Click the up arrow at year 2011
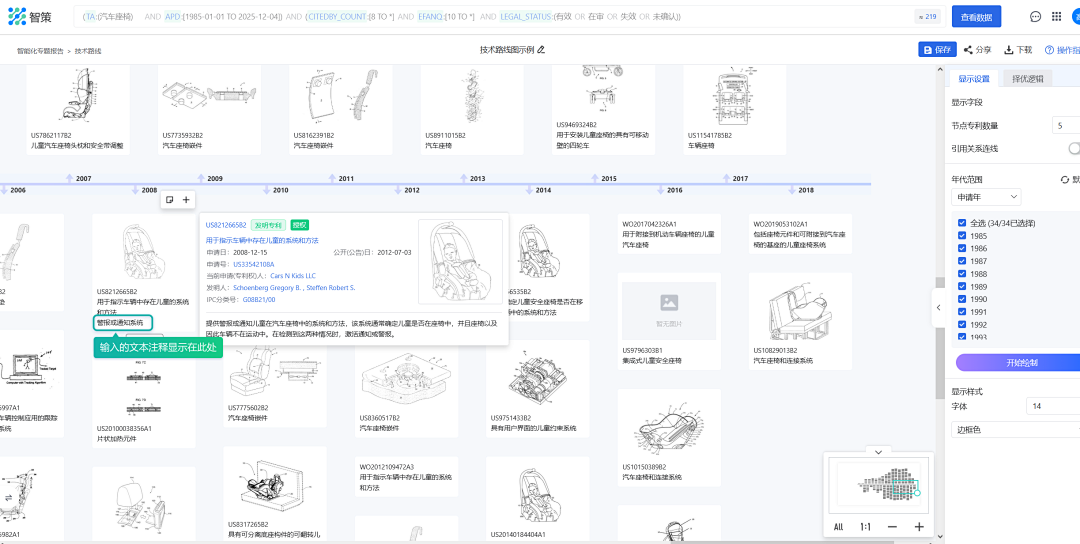The width and height of the screenshot is (1080, 544). click(x=332, y=178)
